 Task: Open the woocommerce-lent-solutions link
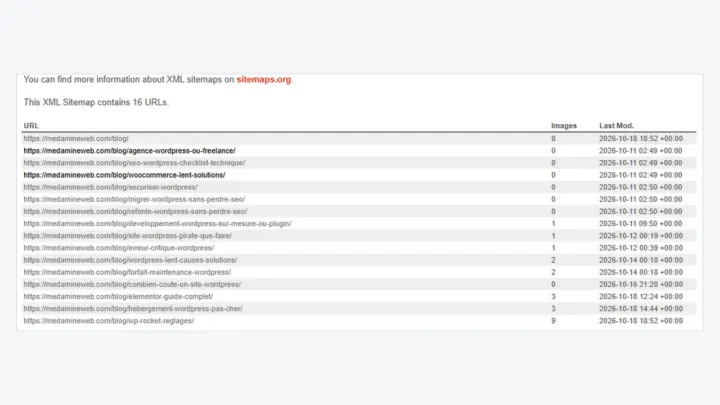(x=124, y=175)
